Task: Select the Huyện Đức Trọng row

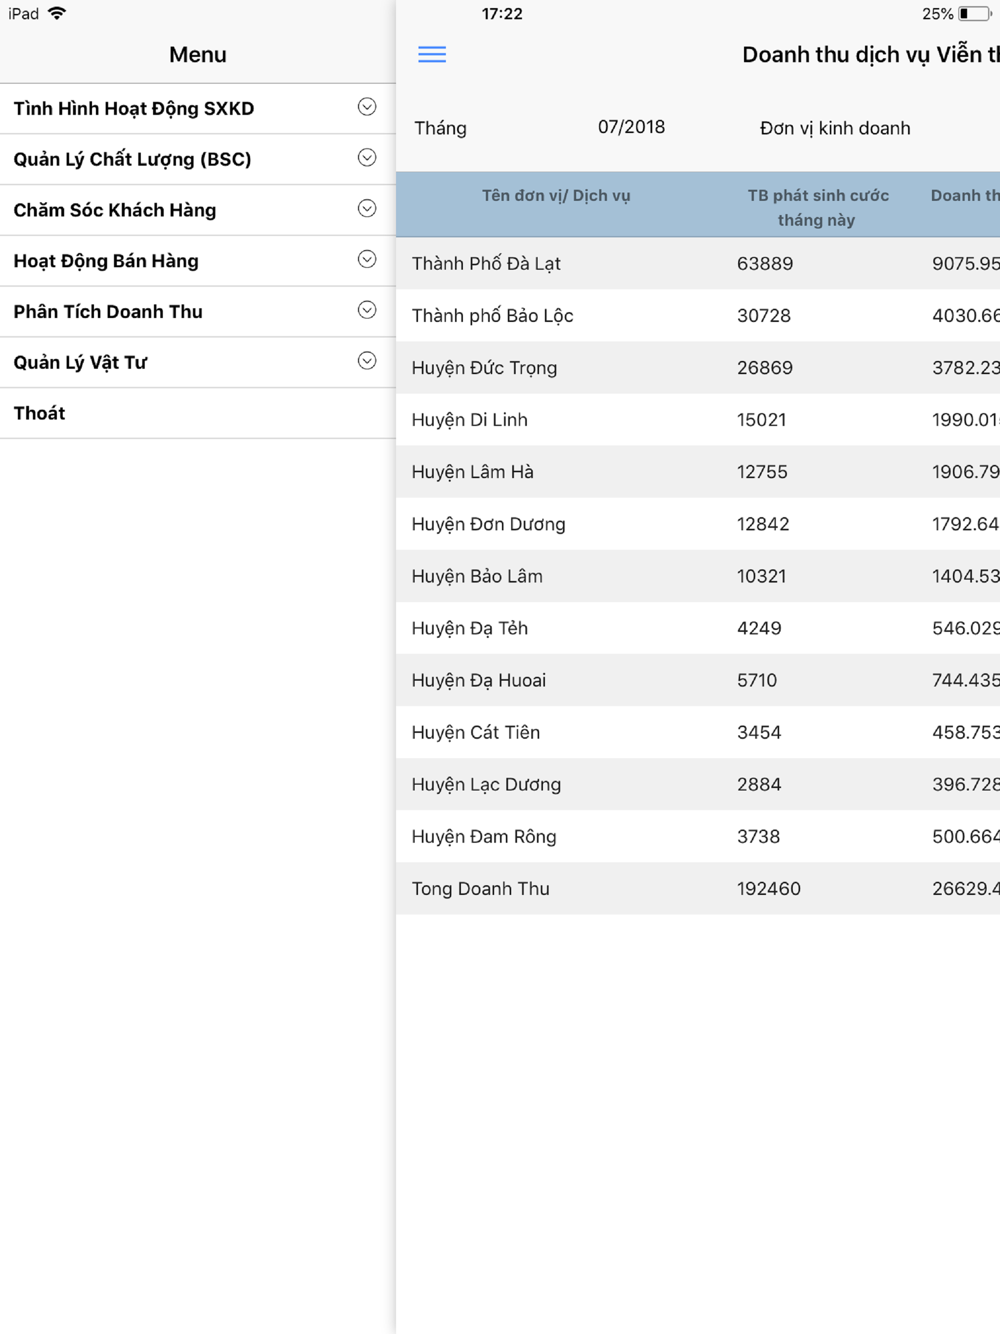Action: tap(697, 368)
